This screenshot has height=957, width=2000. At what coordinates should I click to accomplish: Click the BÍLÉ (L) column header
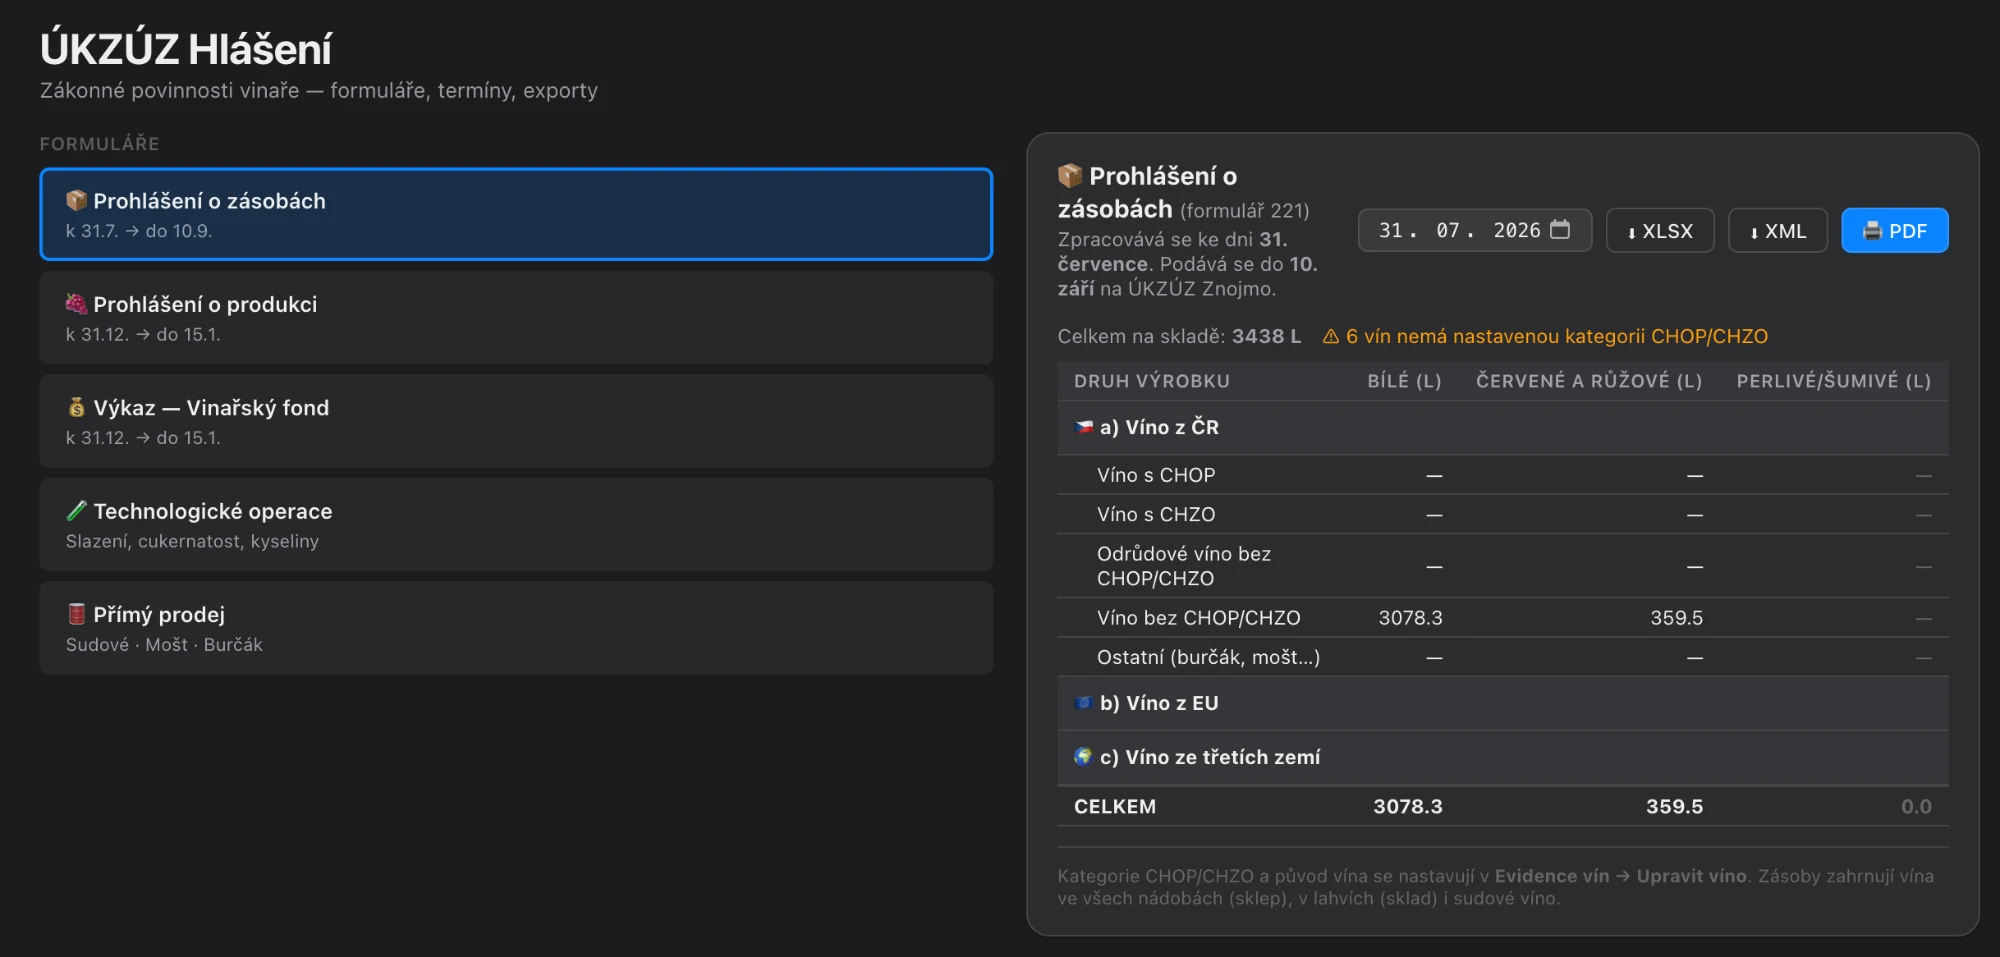1404,381
